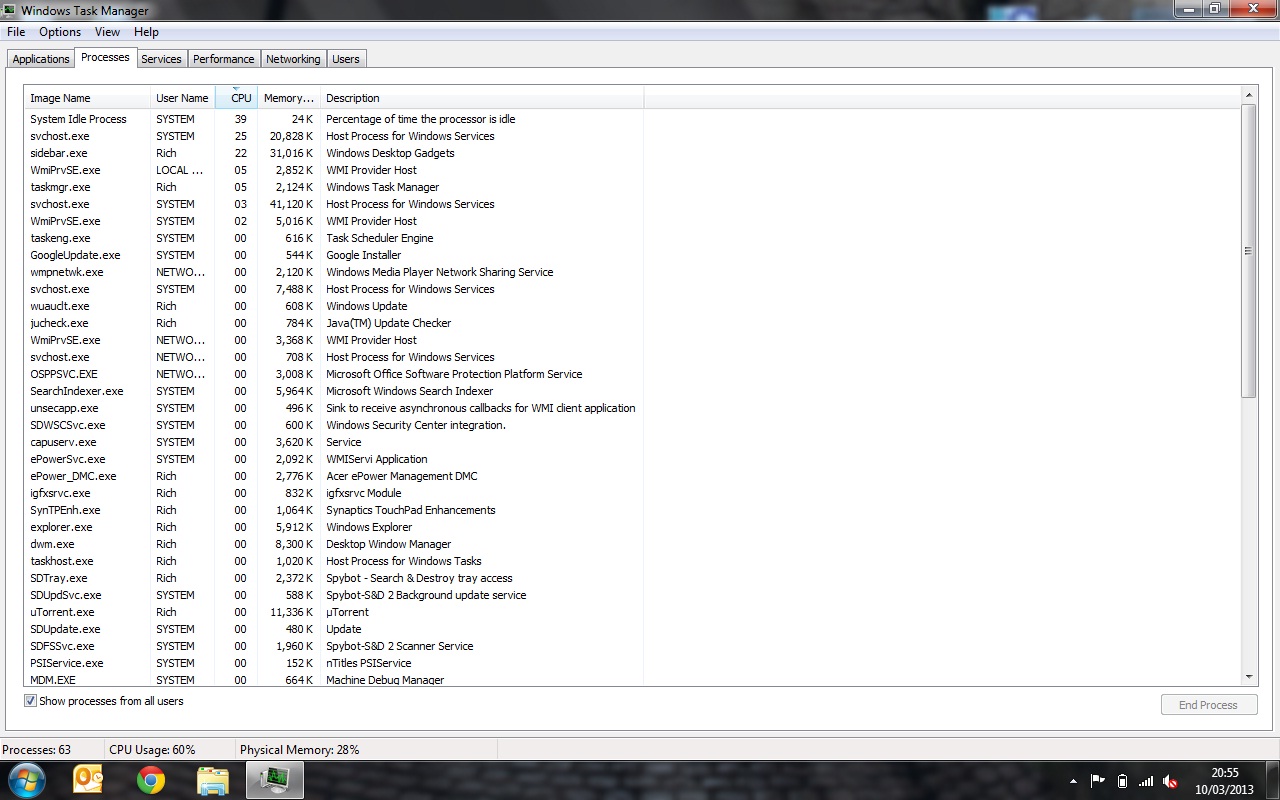Select unsecapp.exe process
Viewport: 1280px width, 800px height.
pyautogui.click(x=334, y=408)
